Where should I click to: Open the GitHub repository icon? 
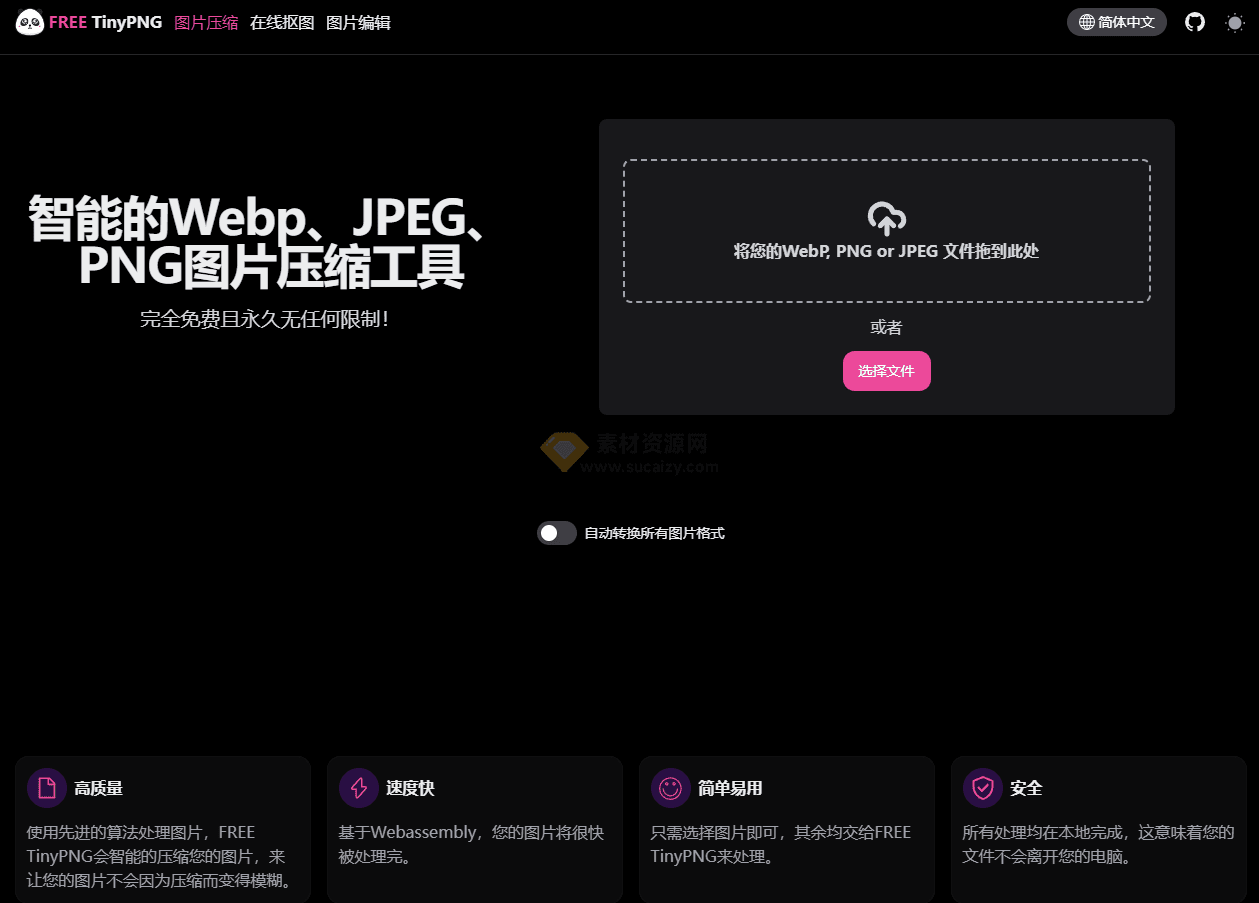pos(1194,21)
